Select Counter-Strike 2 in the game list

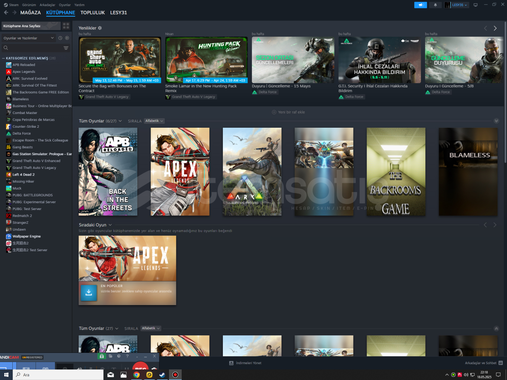click(26, 127)
